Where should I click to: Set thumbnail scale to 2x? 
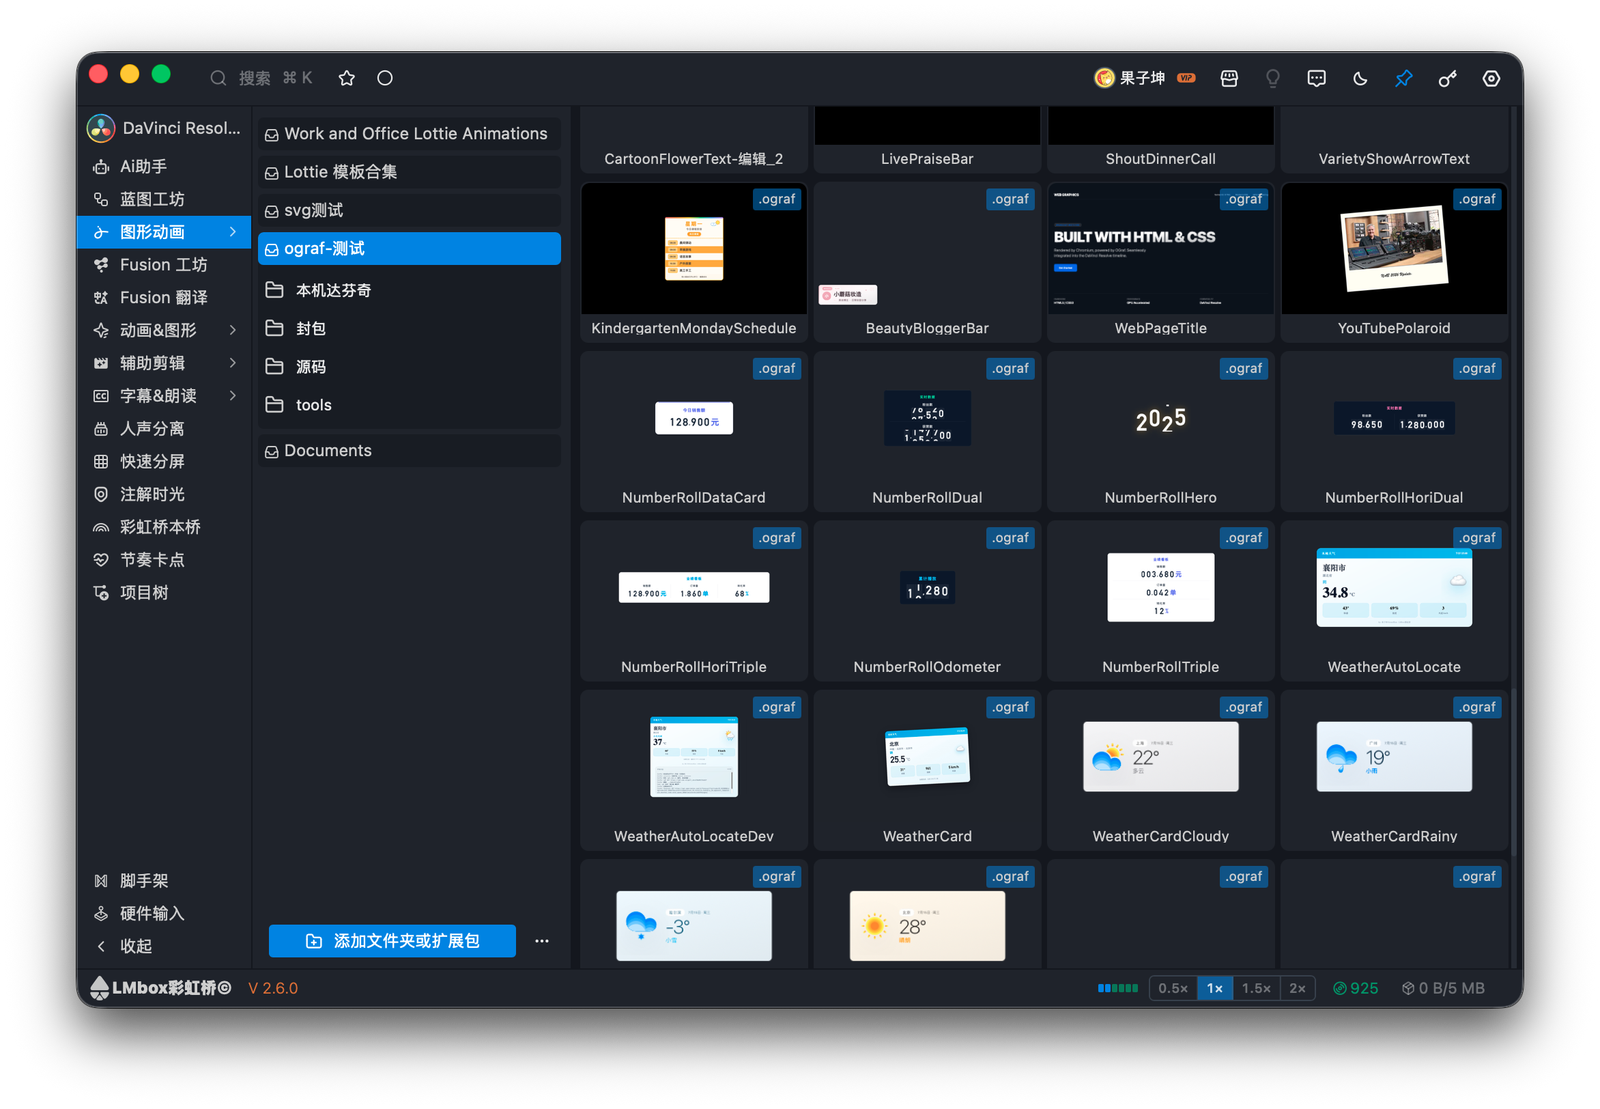pyautogui.click(x=1297, y=988)
